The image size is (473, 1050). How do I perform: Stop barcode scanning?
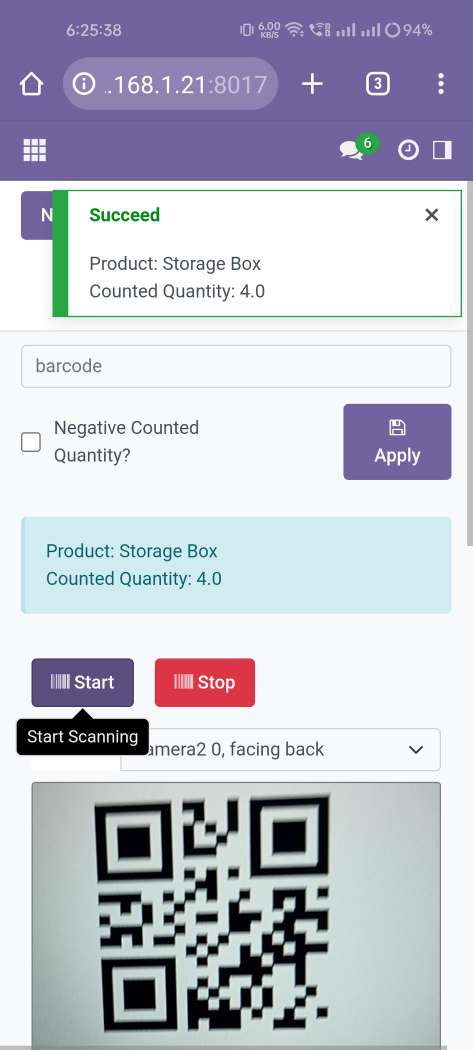pos(205,682)
